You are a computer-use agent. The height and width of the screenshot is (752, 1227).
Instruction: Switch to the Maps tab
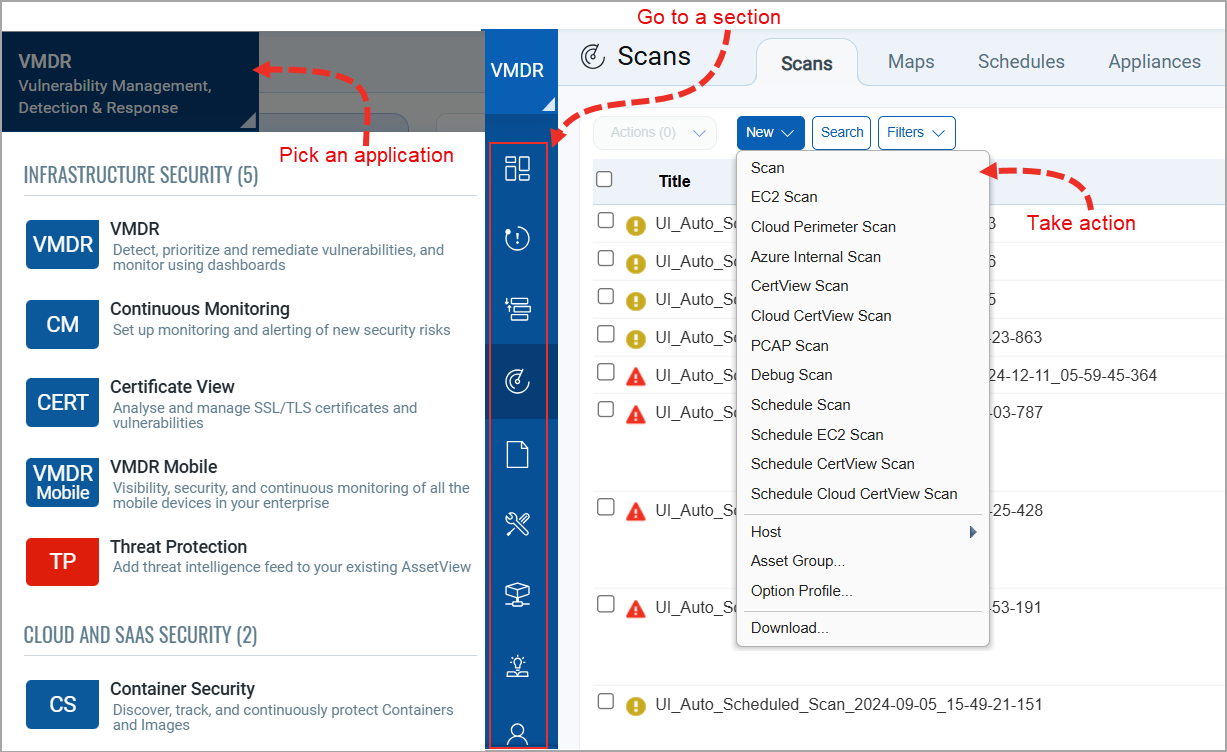pyautogui.click(x=911, y=62)
